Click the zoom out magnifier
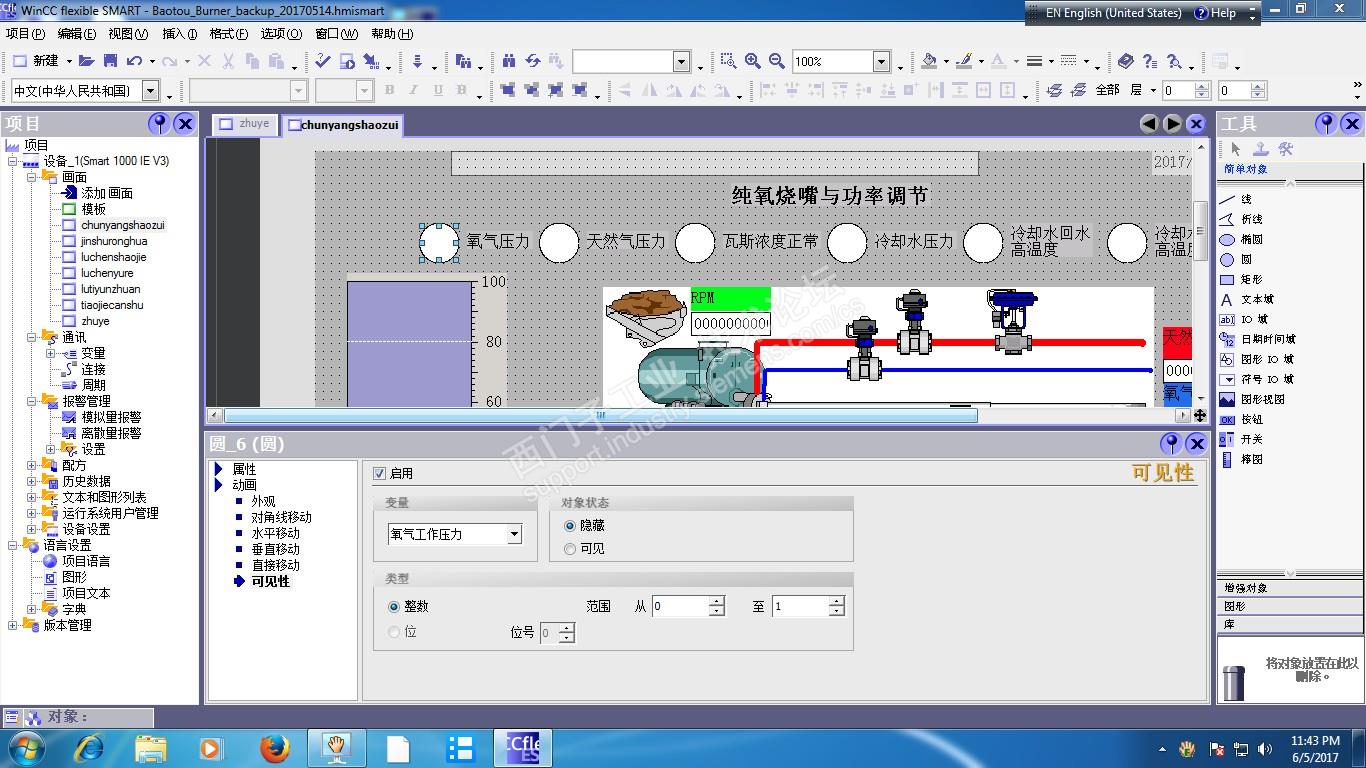The image size is (1366, 768). [777, 61]
